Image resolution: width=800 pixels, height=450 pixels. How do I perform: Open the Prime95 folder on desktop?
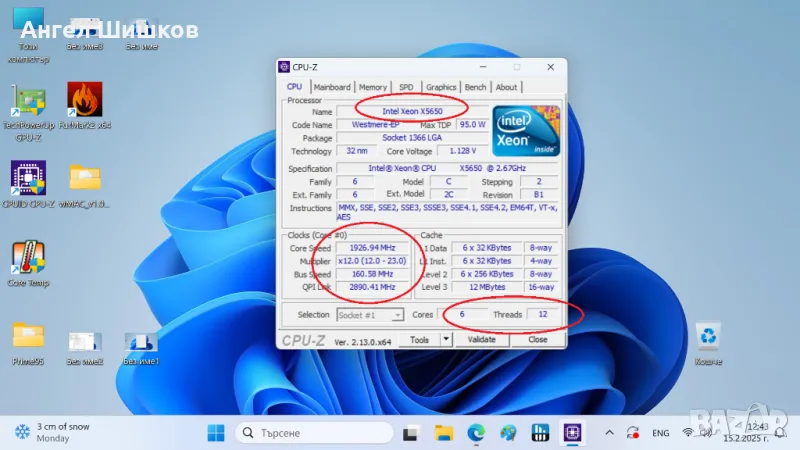coord(28,336)
